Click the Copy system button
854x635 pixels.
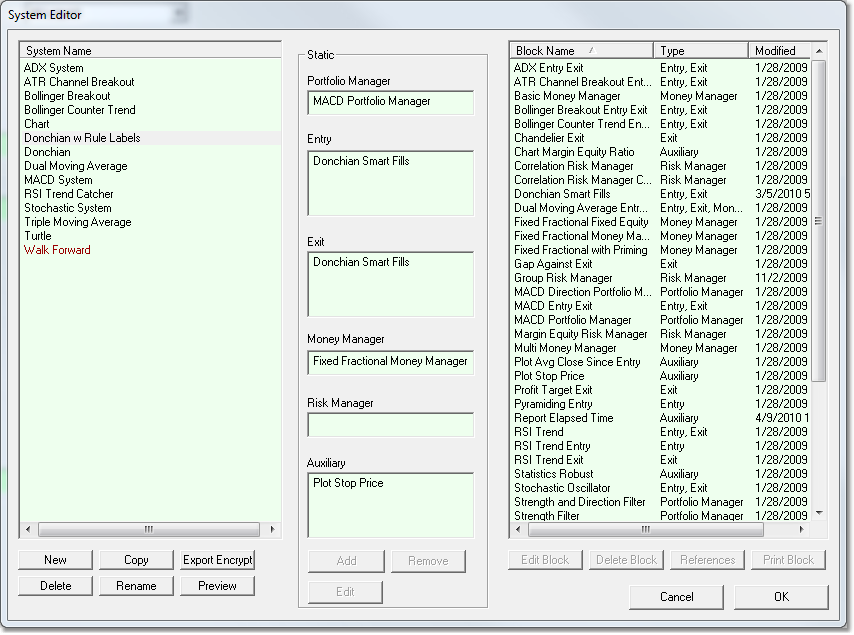tap(136, 560)
